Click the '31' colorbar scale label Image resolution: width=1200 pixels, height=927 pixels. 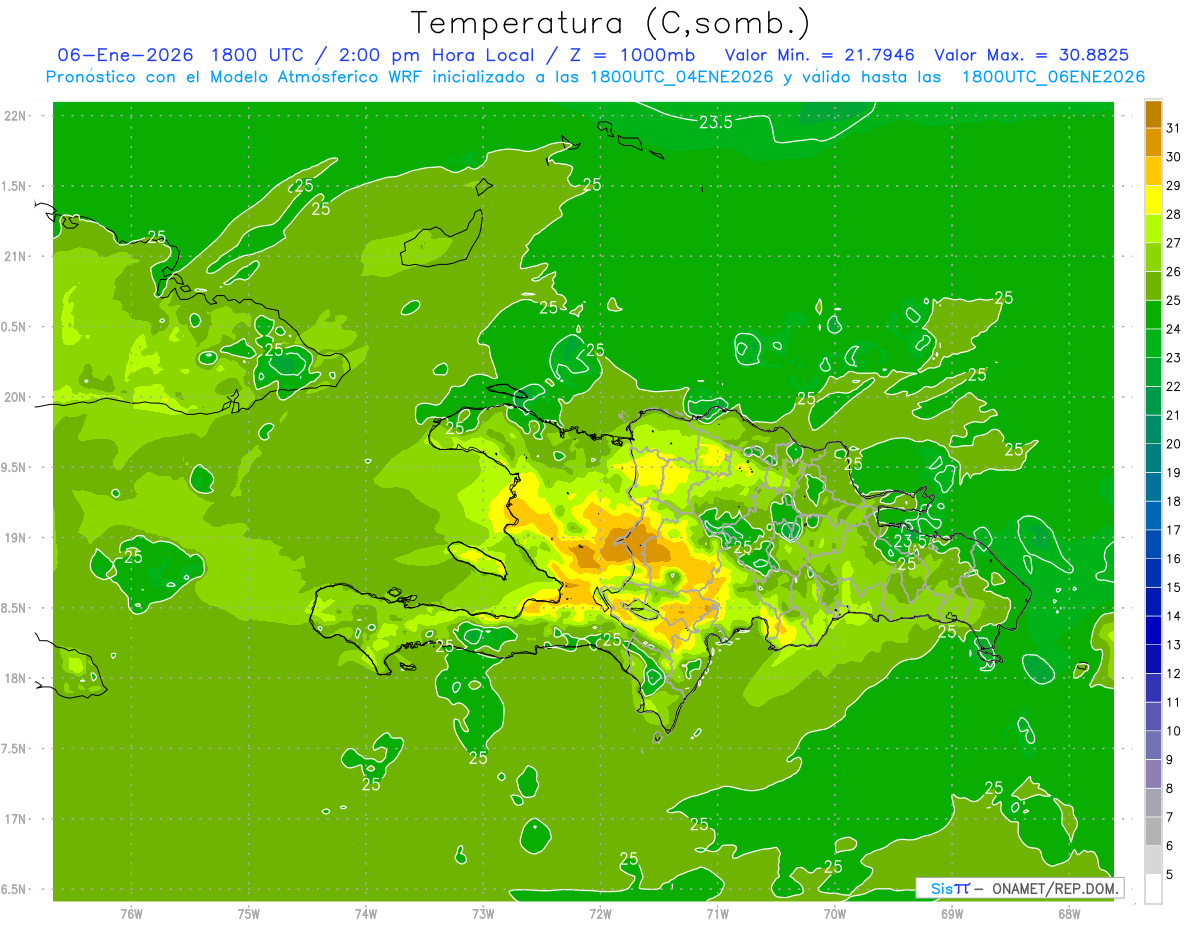(1174, 128)
